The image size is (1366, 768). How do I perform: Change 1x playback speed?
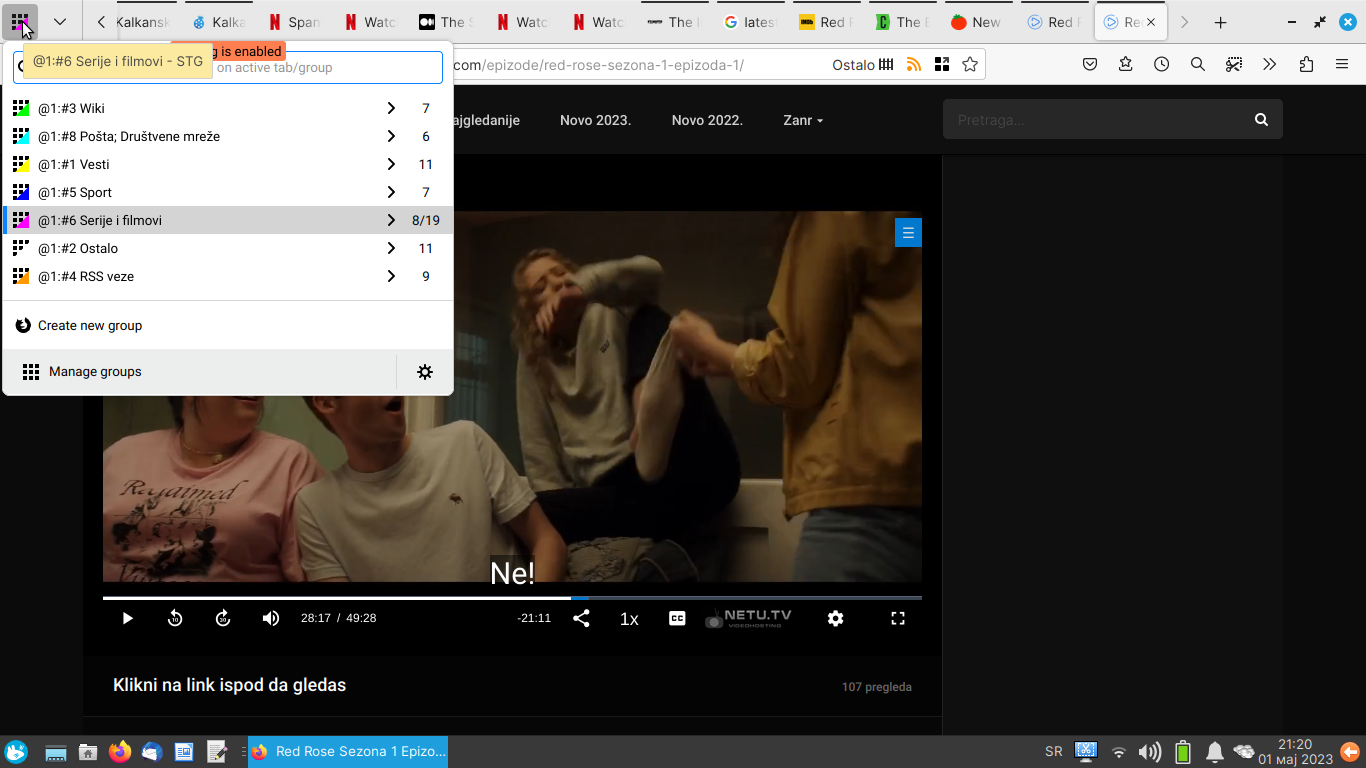(629, 619)
